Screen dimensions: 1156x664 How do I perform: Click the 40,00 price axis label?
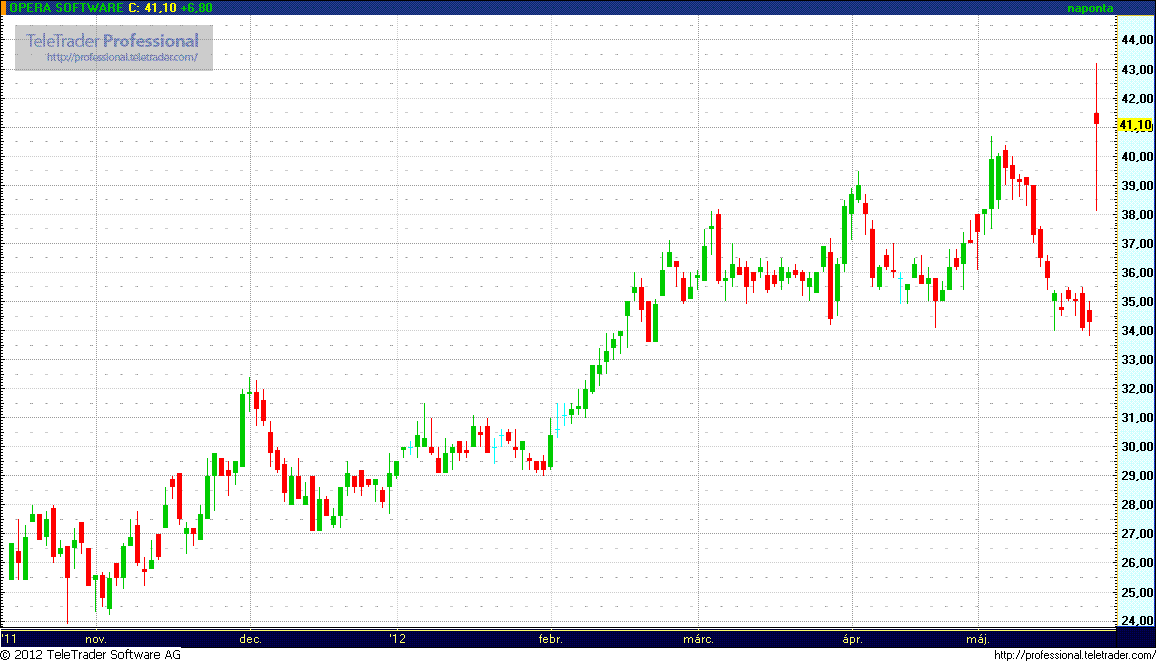point(1137,156)
